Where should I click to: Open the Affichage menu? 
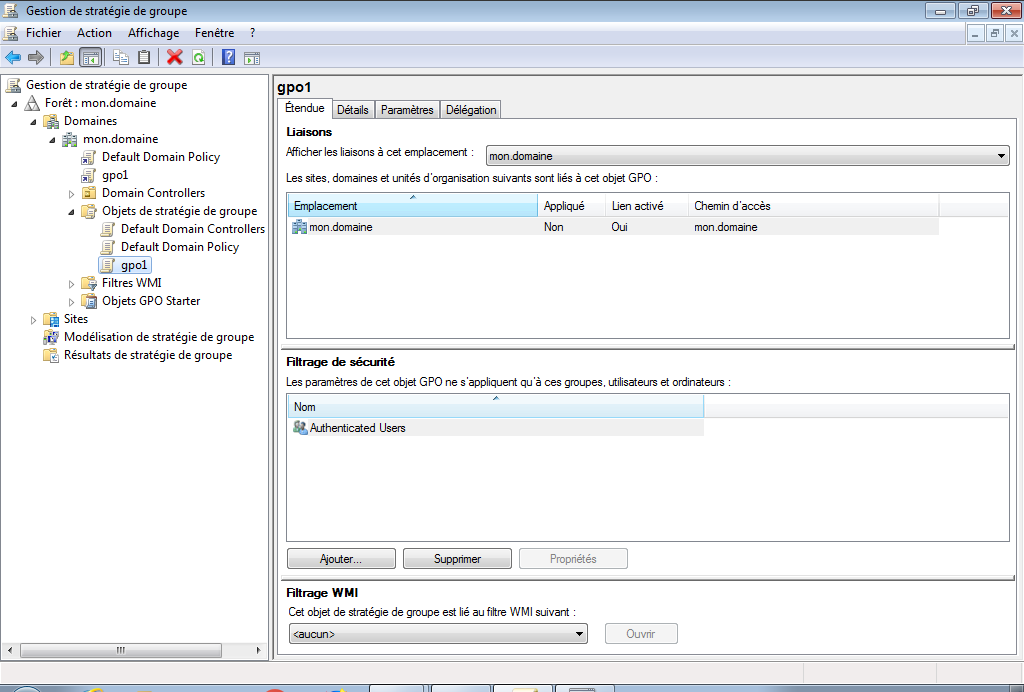tap(153, 33)
